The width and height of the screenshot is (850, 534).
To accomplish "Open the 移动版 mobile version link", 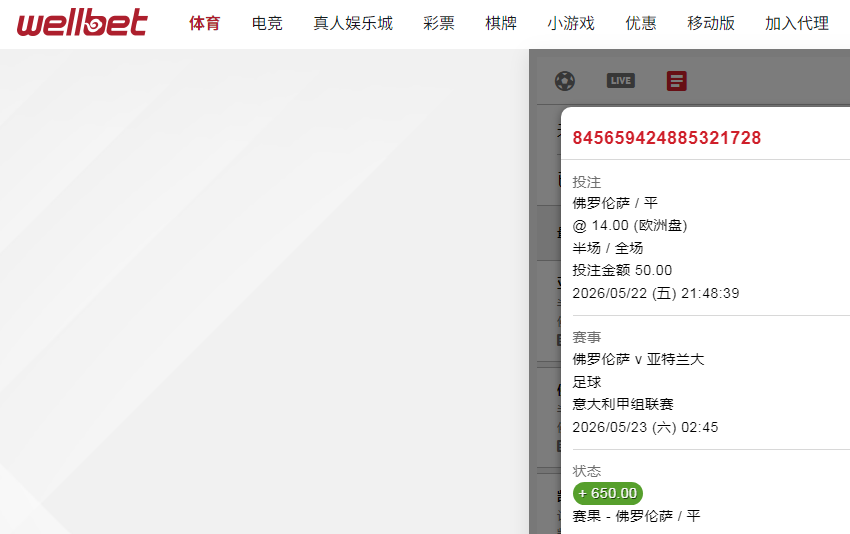I will coord(711,23).
